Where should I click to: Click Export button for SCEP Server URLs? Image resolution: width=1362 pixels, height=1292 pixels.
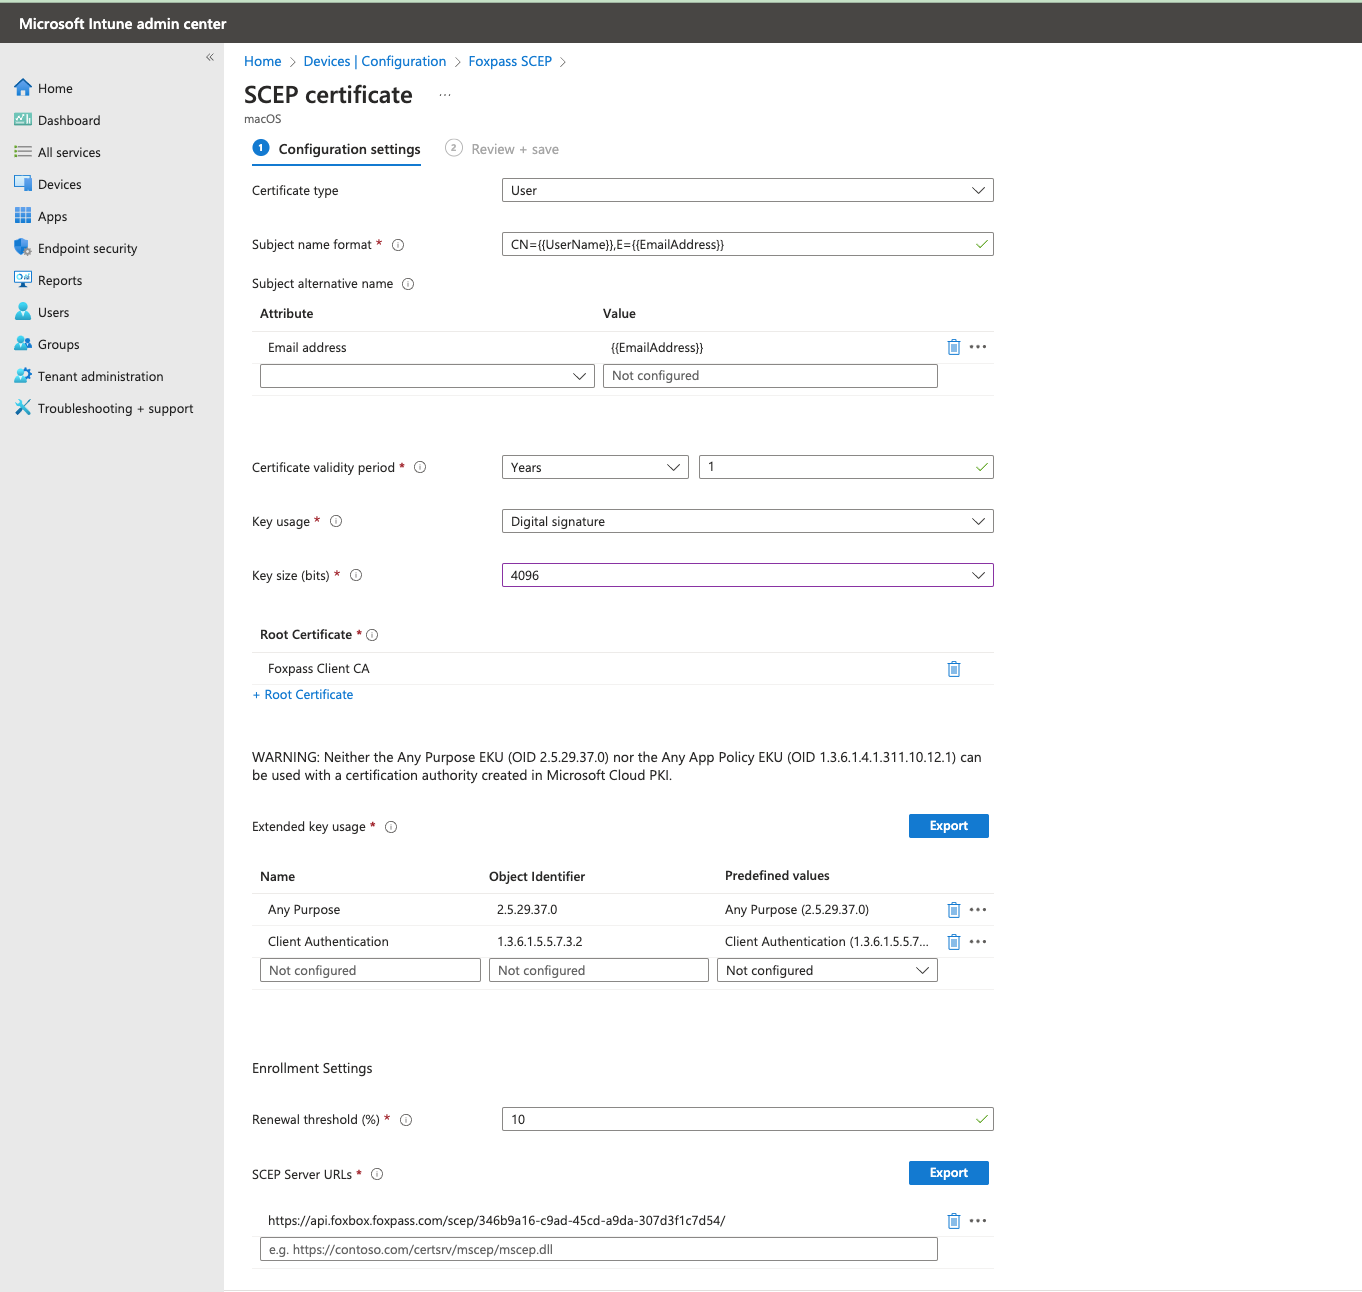949,1173
